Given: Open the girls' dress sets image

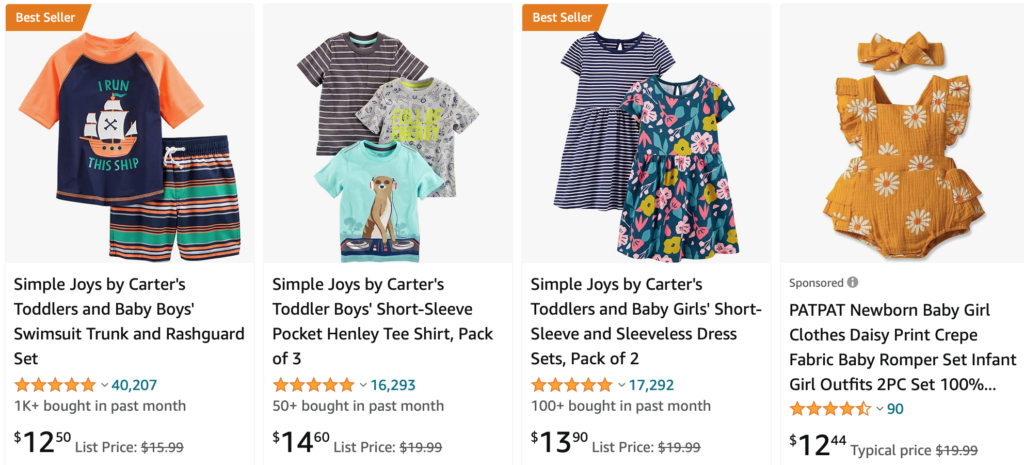Looking at the screenshot, I should pos(646,140).
